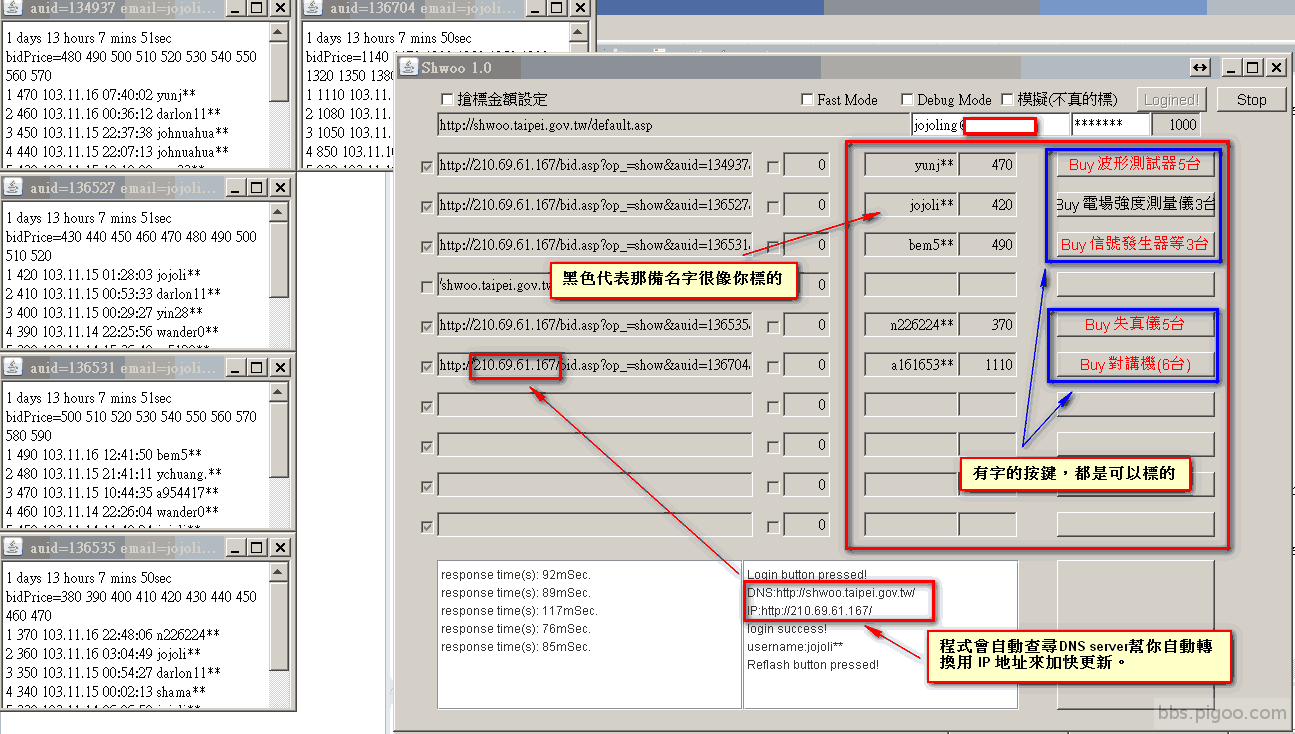Viewport: 1295px width, 734px height.
Task: Click log line 'response time(s): 92mSec.'
Action: pos(516,575)
